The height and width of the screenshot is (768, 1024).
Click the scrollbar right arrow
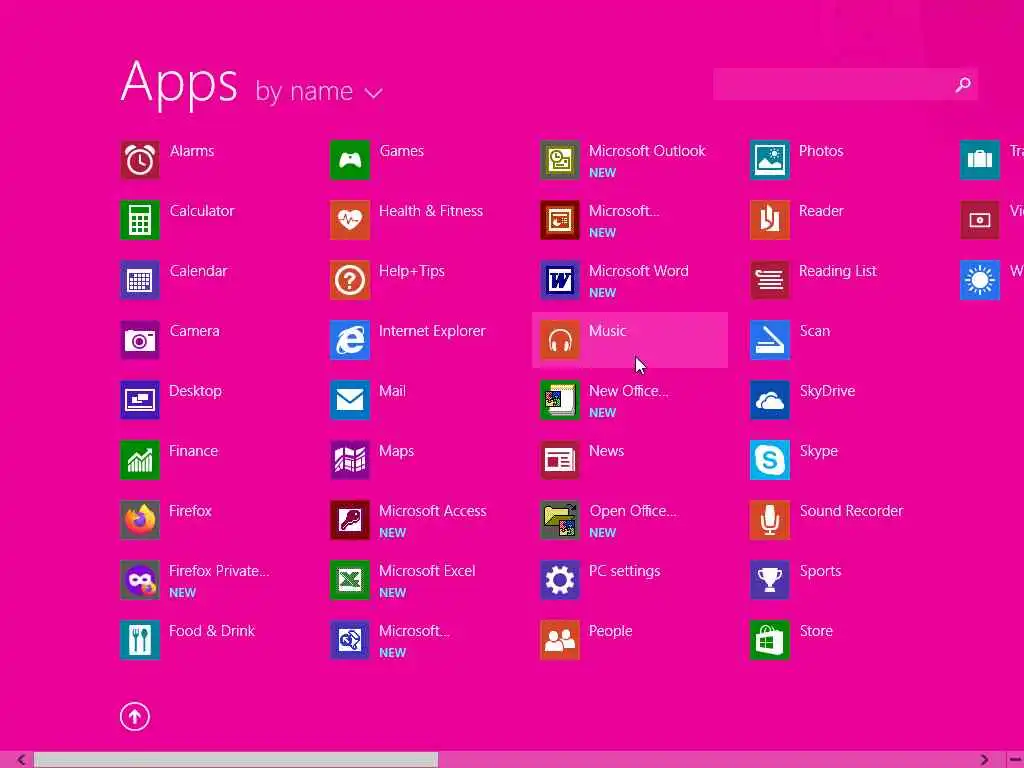(984, 760)
